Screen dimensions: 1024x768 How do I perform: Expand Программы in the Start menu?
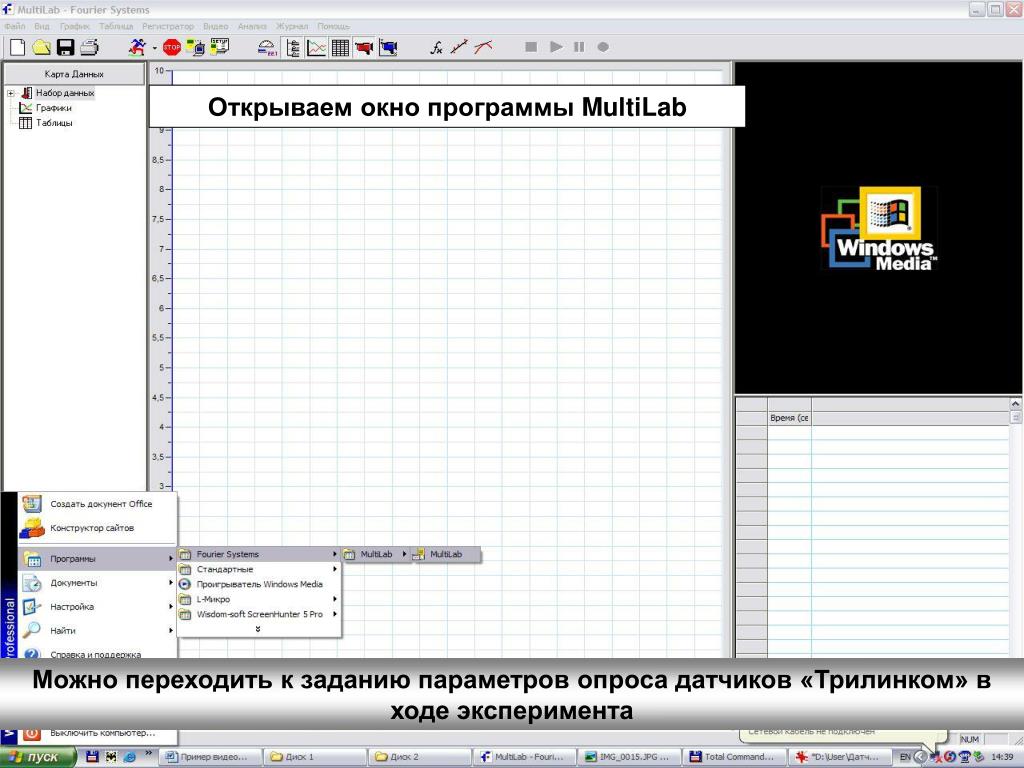[97, 559]
